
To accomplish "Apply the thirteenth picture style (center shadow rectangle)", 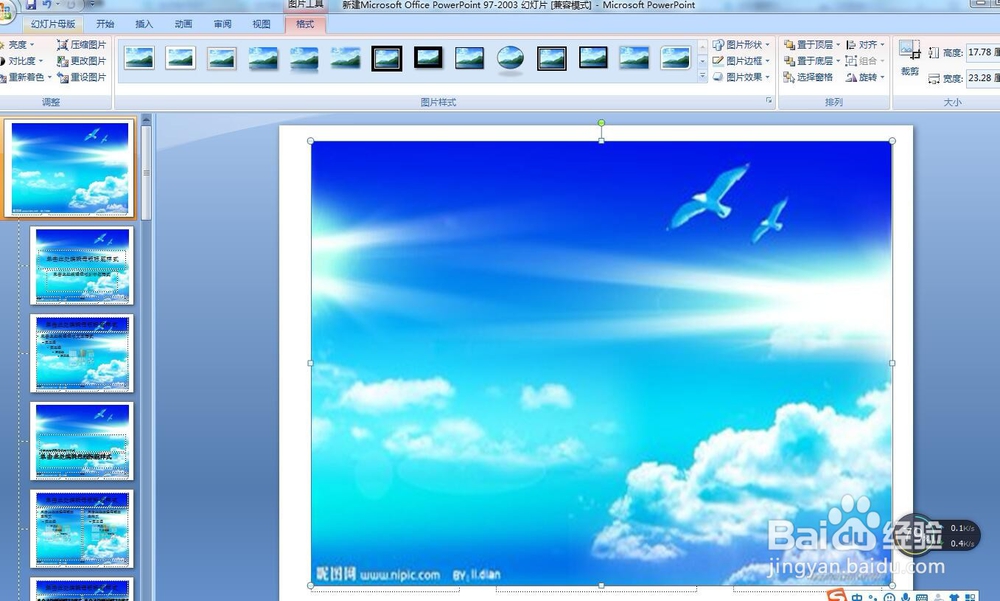I will (x=634, y=58).
